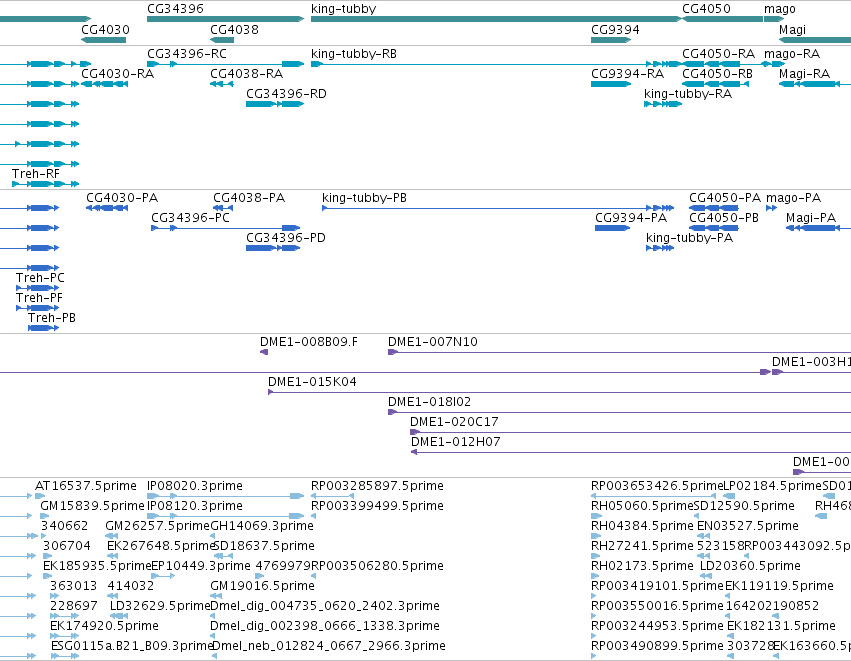Click the RP003399499.5prime EST label
This screenshot has width=851, height=661.
coord(377,506)
